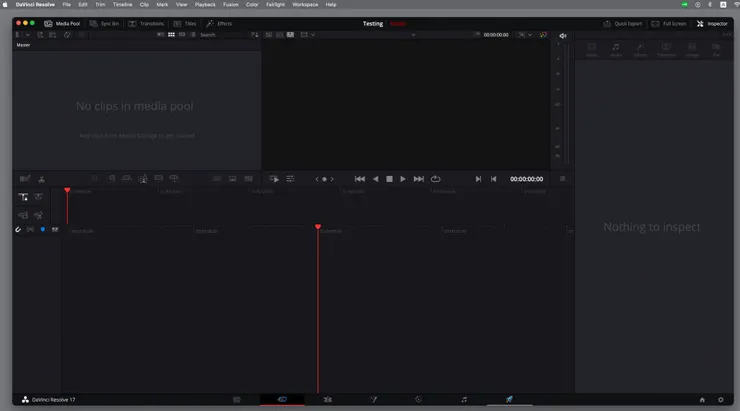Jump to previous marker arrow
The height and width of the screenshot is (411, 740).
[317, 179]
